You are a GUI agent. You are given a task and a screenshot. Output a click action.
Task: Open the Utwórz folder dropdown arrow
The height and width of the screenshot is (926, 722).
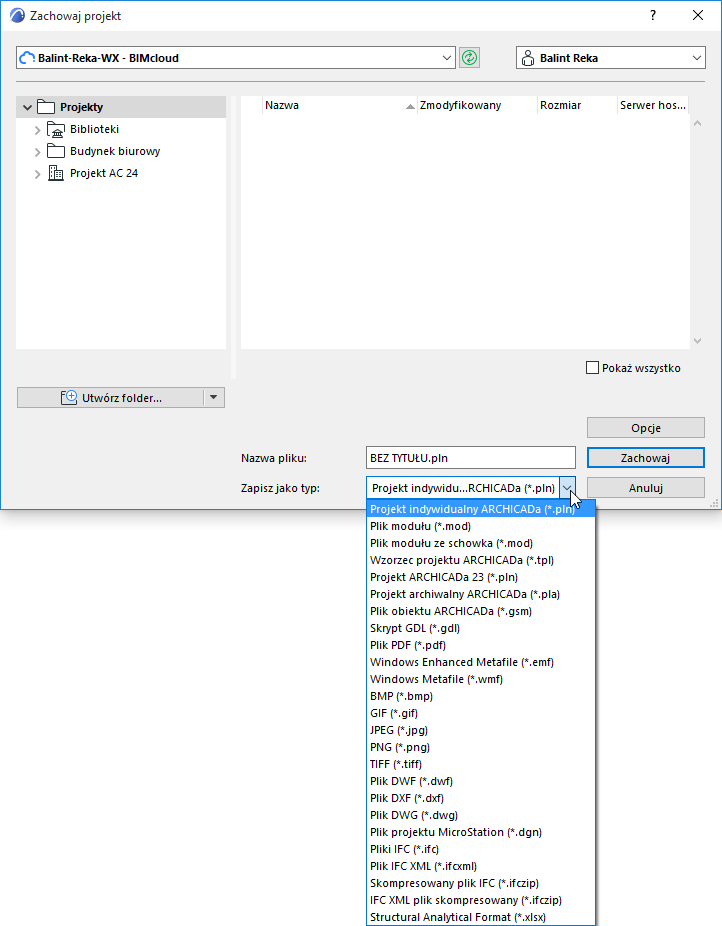pos(214,397)
